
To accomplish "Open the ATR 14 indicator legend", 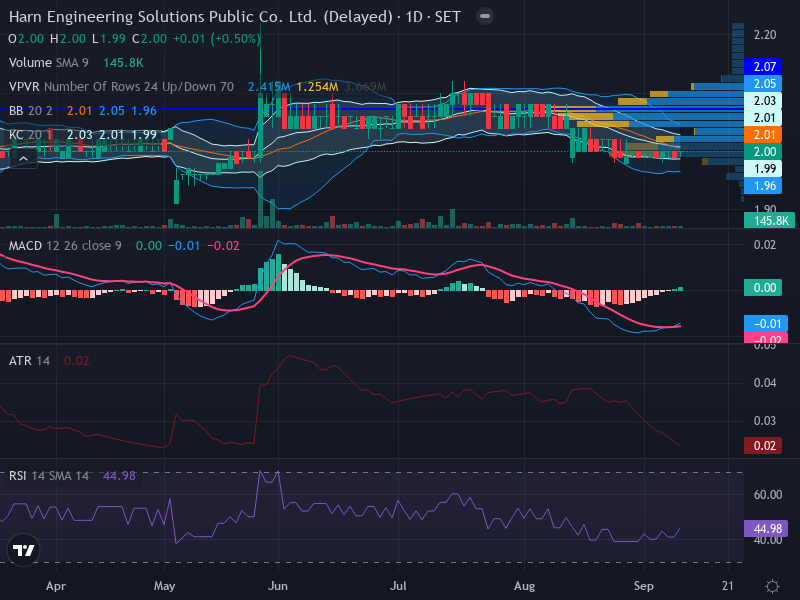I will click(29, 361).
